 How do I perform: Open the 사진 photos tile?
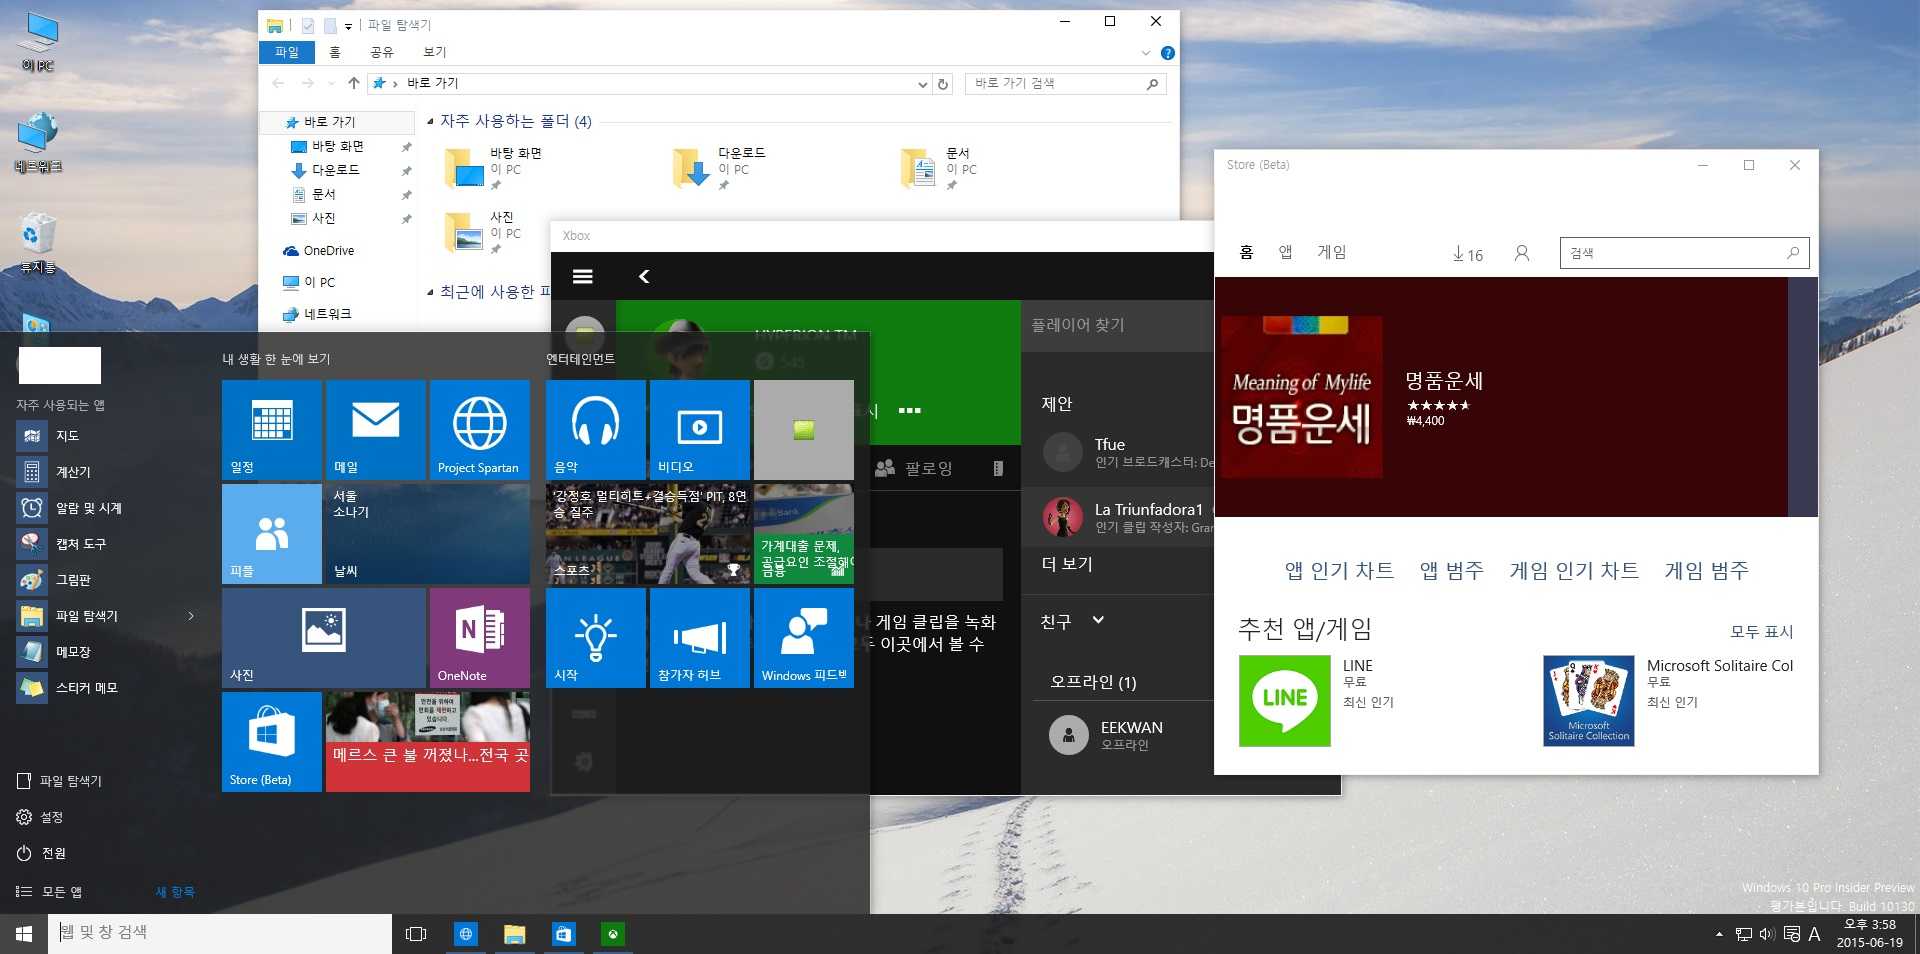coord(324,638)
